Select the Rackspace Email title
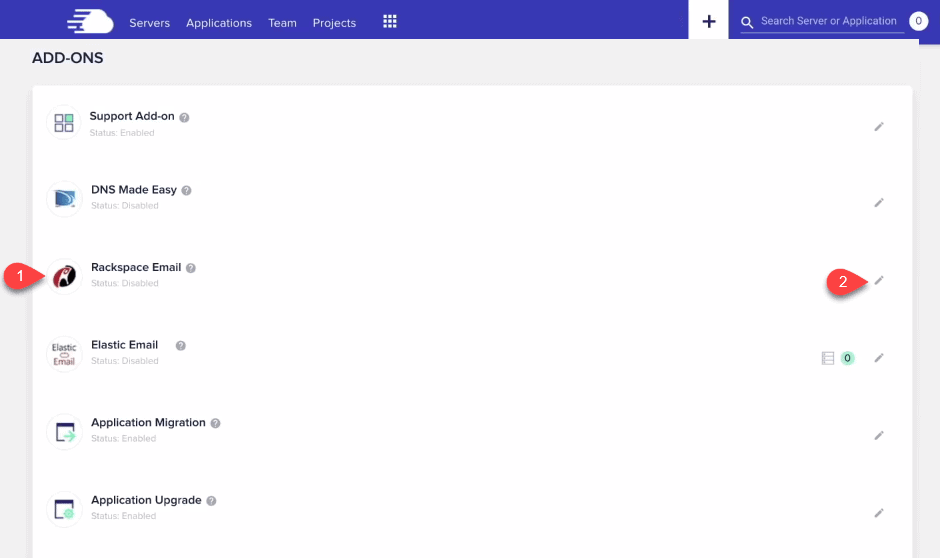Image resolution: width=940 pixels, height=558 pixels. pos(136,267)
